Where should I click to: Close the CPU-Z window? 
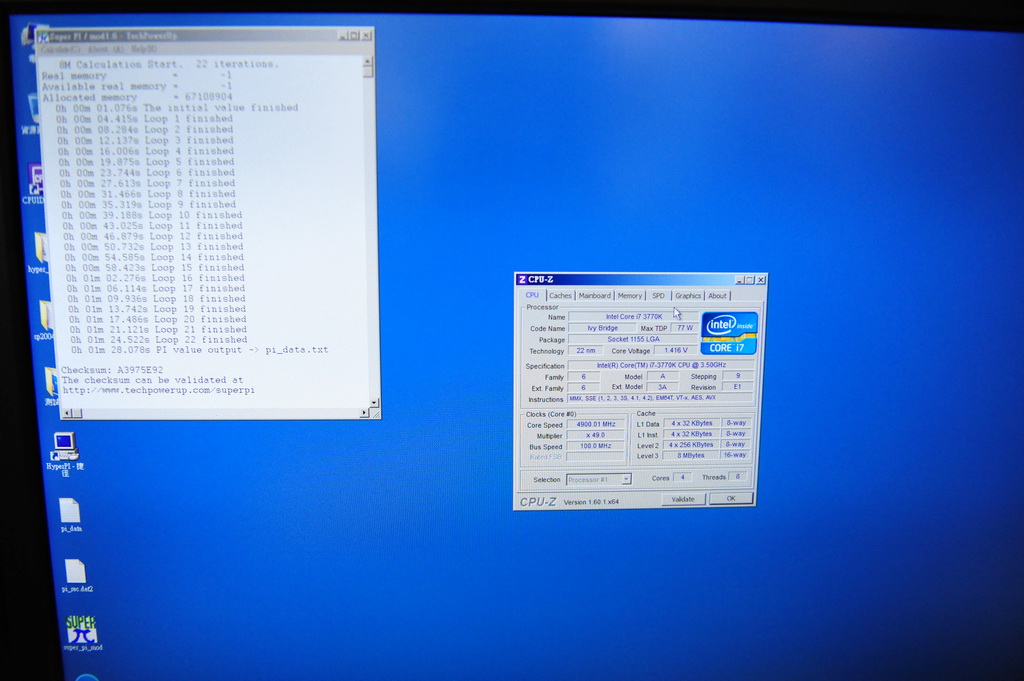tap(761, 280)
